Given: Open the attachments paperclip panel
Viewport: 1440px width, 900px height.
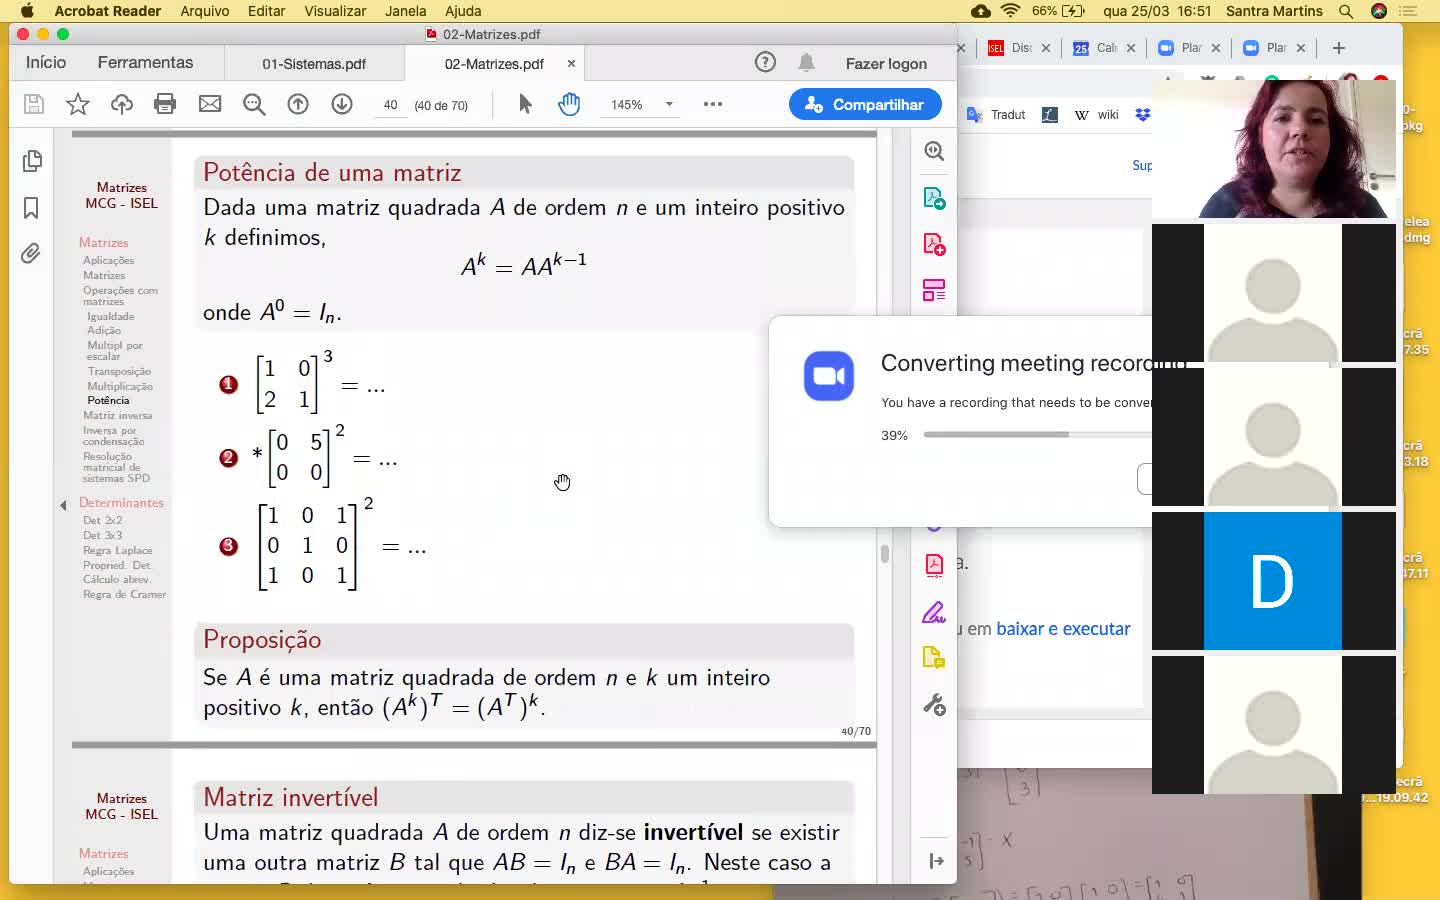Looking at the screenshot, I should point(31,253).
